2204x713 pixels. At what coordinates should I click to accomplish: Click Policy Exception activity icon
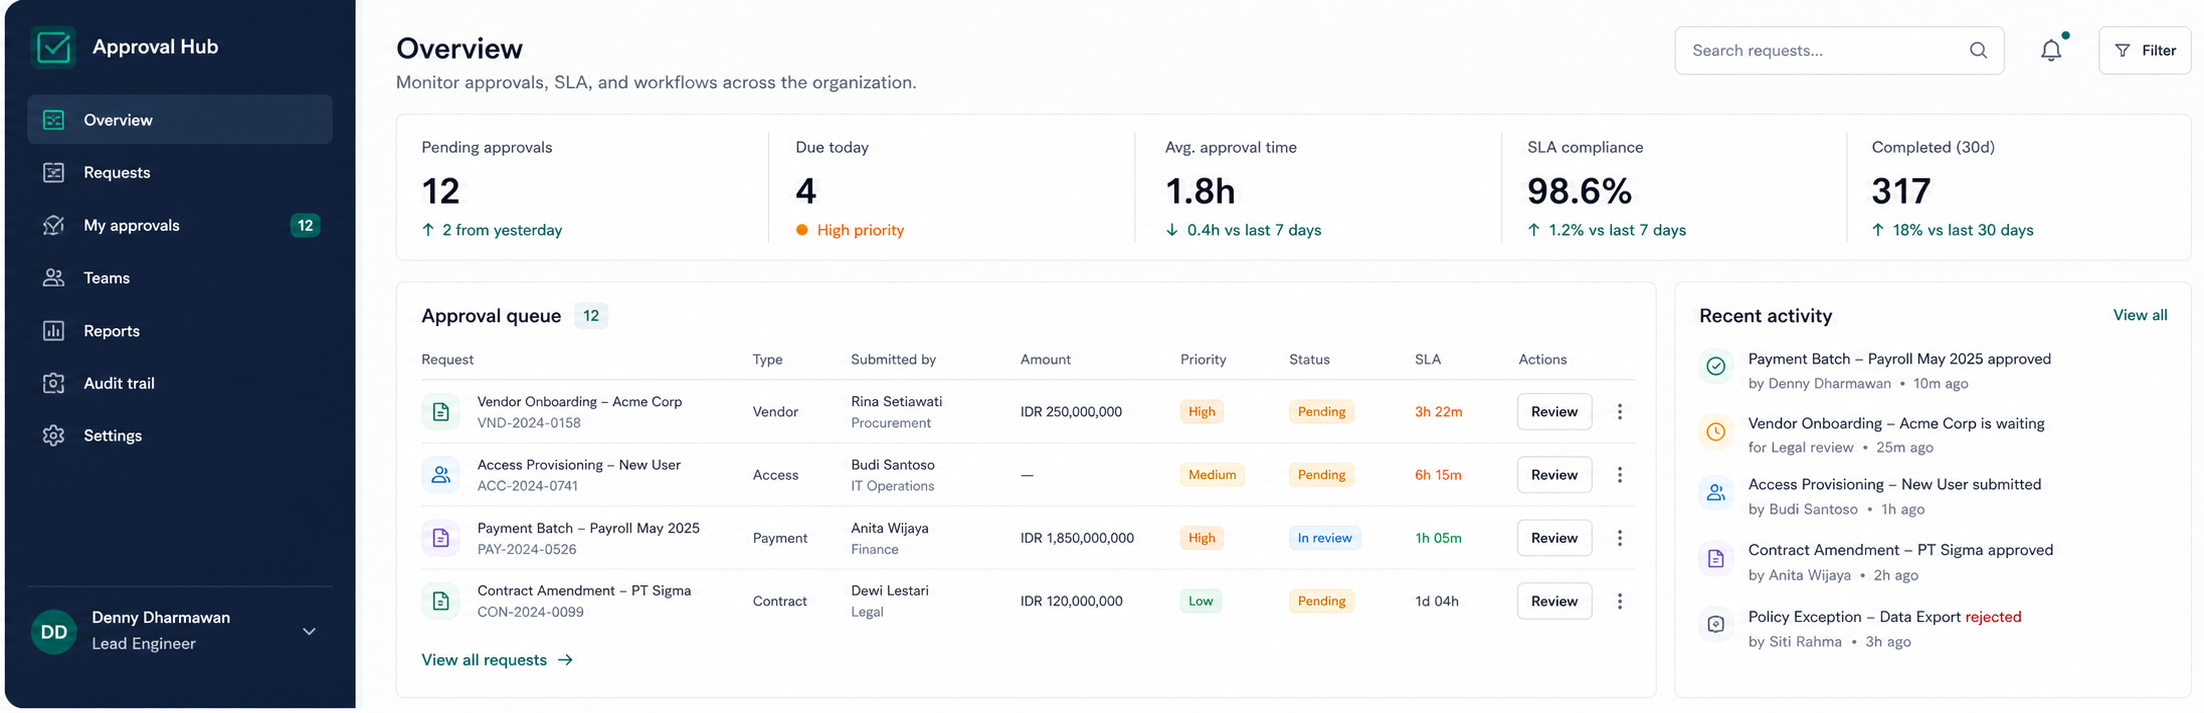1716,625
